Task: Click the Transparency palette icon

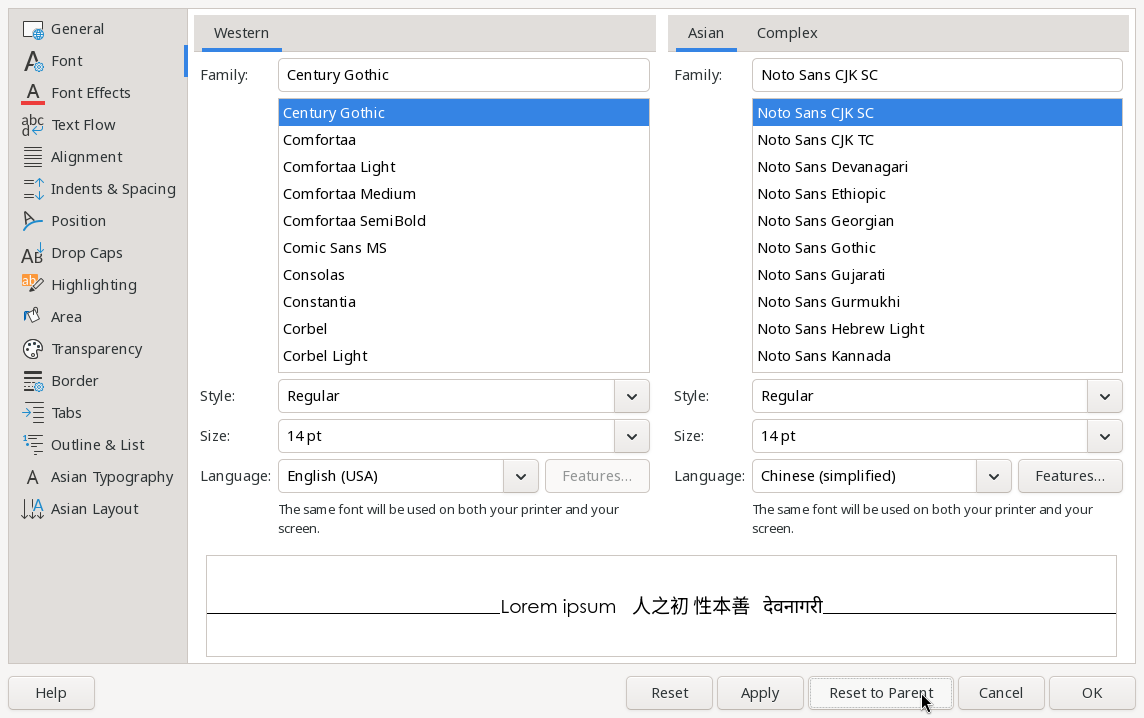Action: (33, 349)
